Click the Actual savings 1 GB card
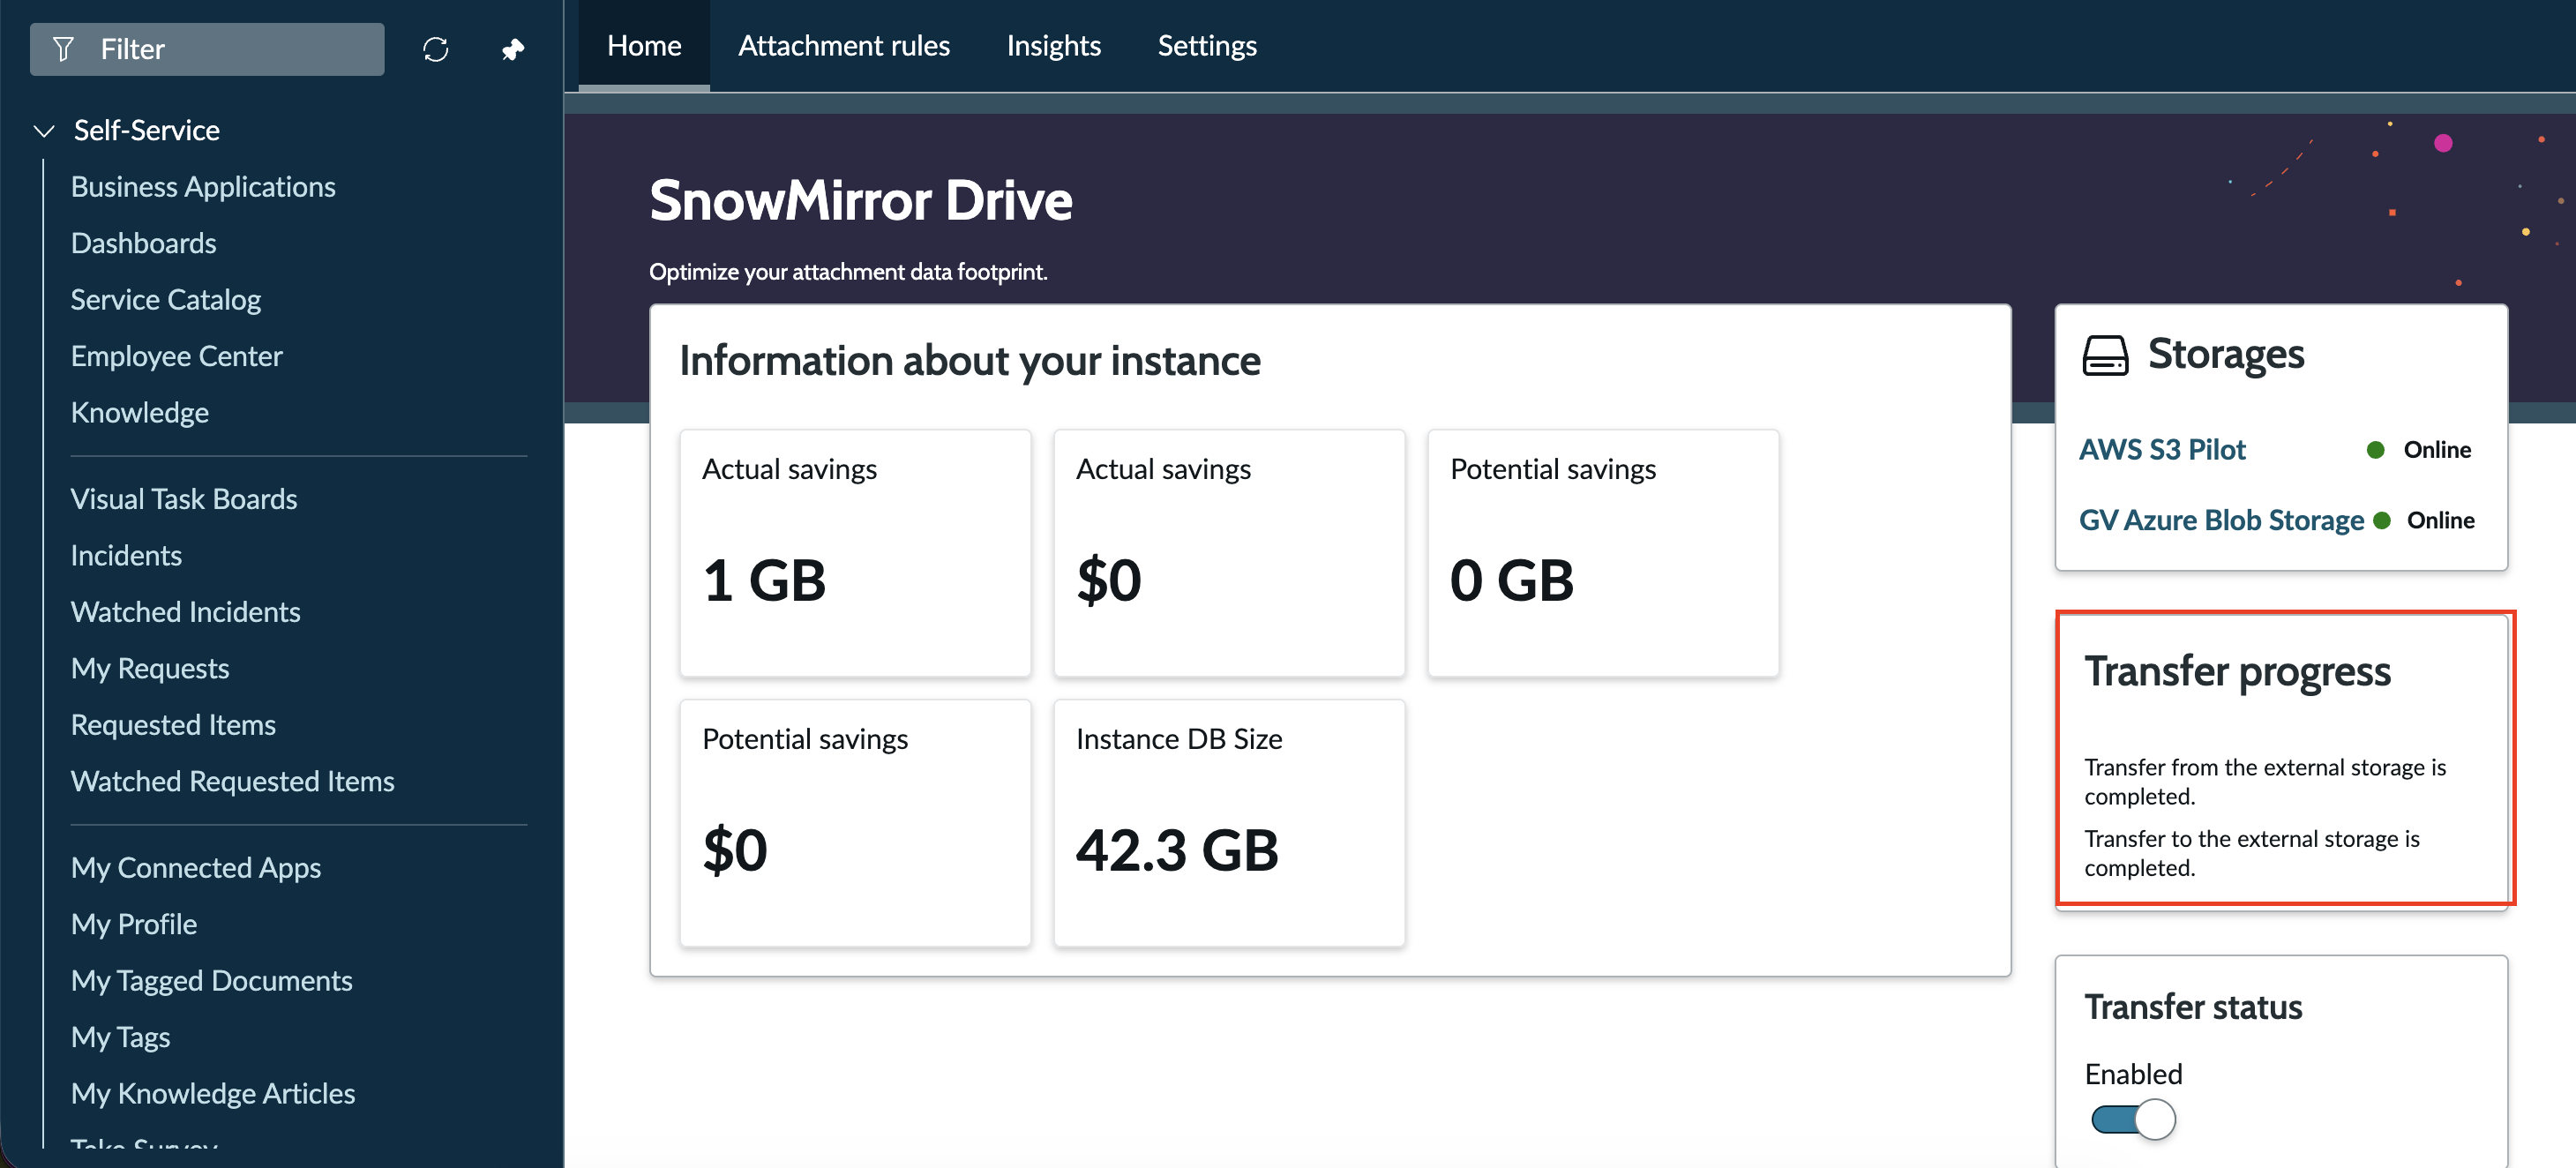The width and height of the screenshot is (2576, 1168). [x=855, y=553]
